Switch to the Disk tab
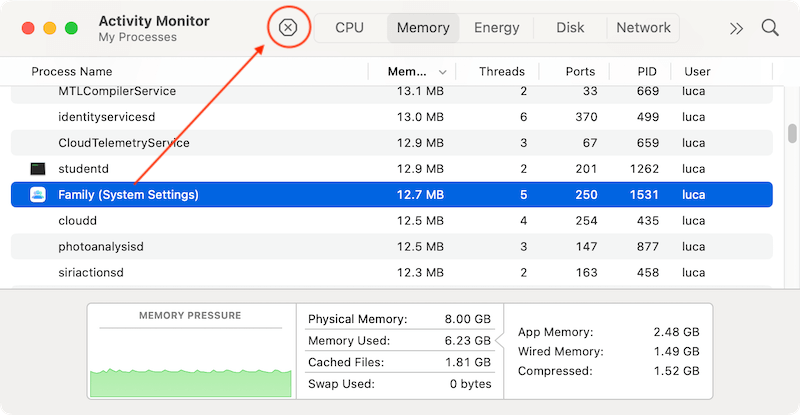Screen dimensions: 800x415 [x=570, y=28]
